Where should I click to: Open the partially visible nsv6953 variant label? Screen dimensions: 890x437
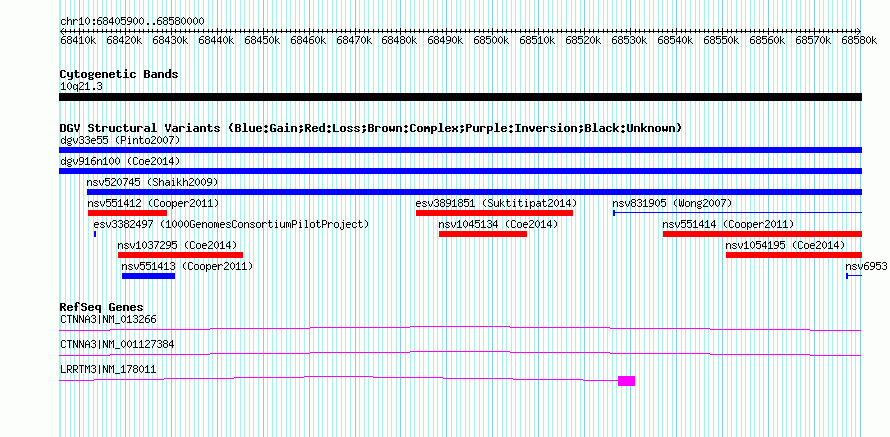tap(866, 266)
